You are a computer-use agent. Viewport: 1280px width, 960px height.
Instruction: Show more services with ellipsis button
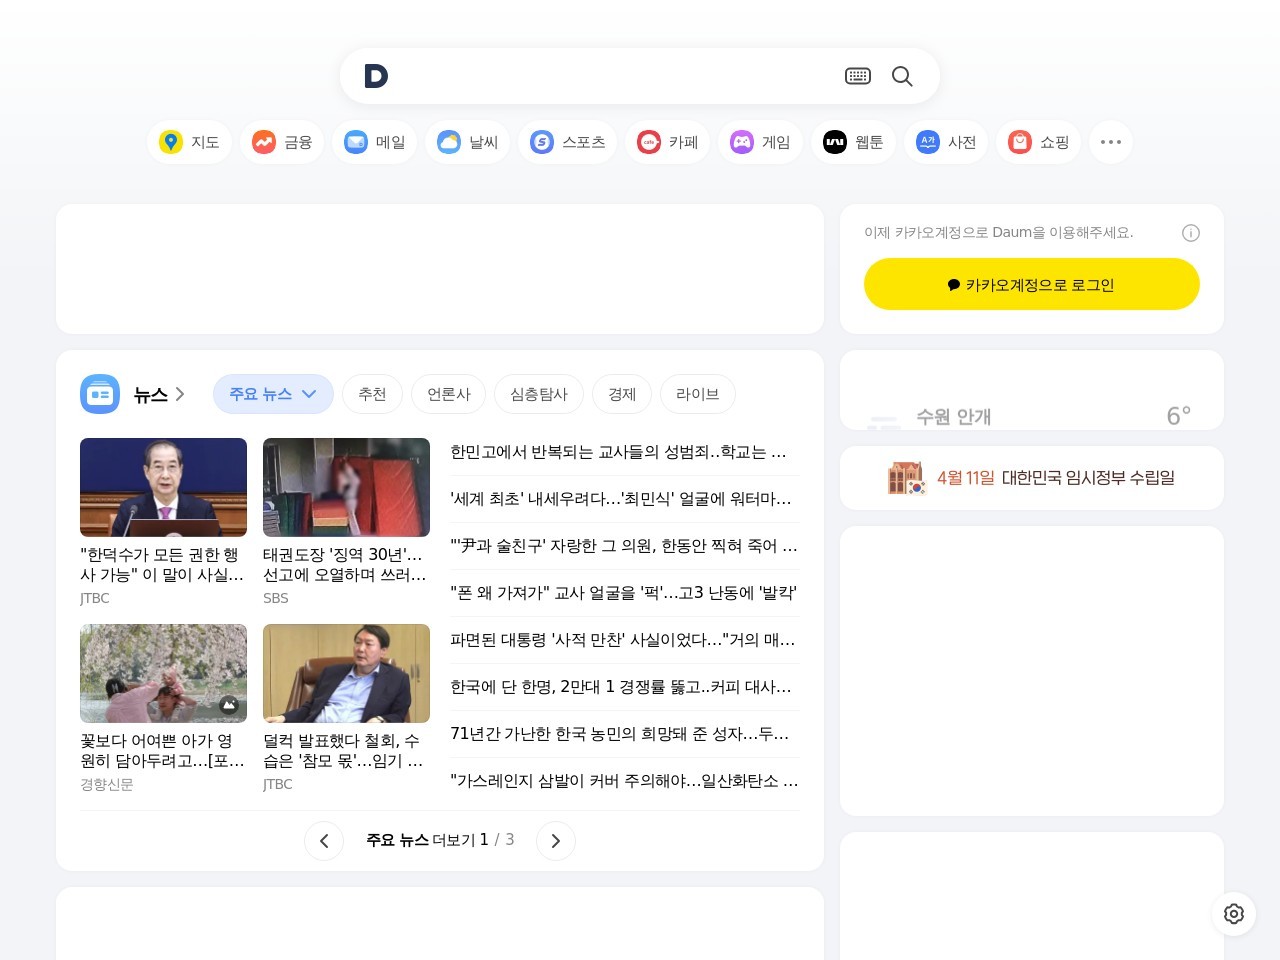(1111, 142)
